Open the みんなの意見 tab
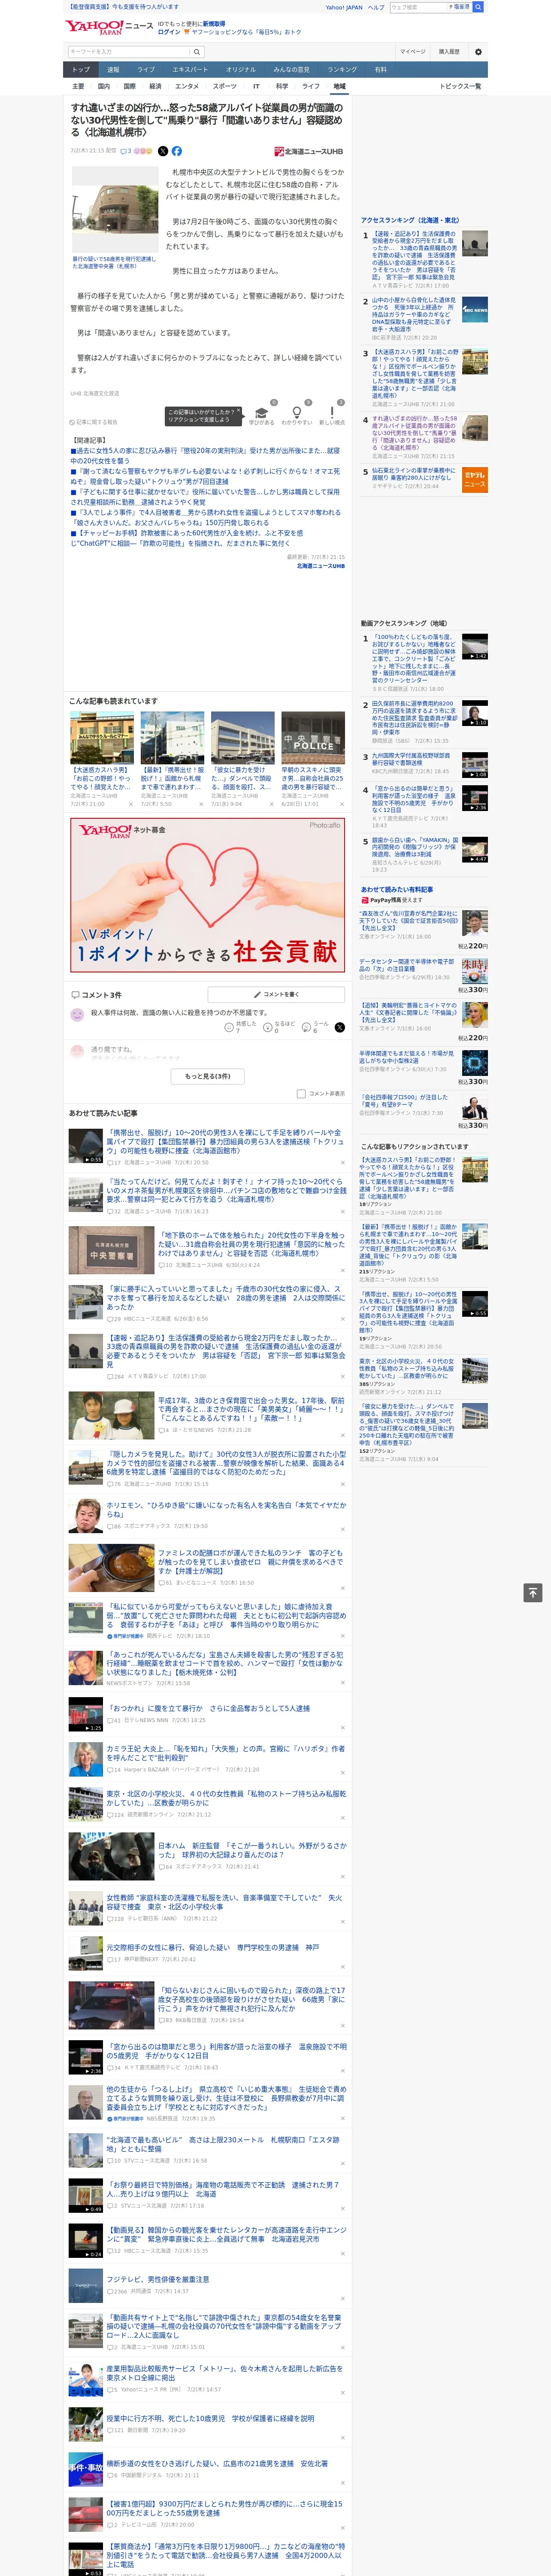The image size is (551, 2576). point(292,70)
